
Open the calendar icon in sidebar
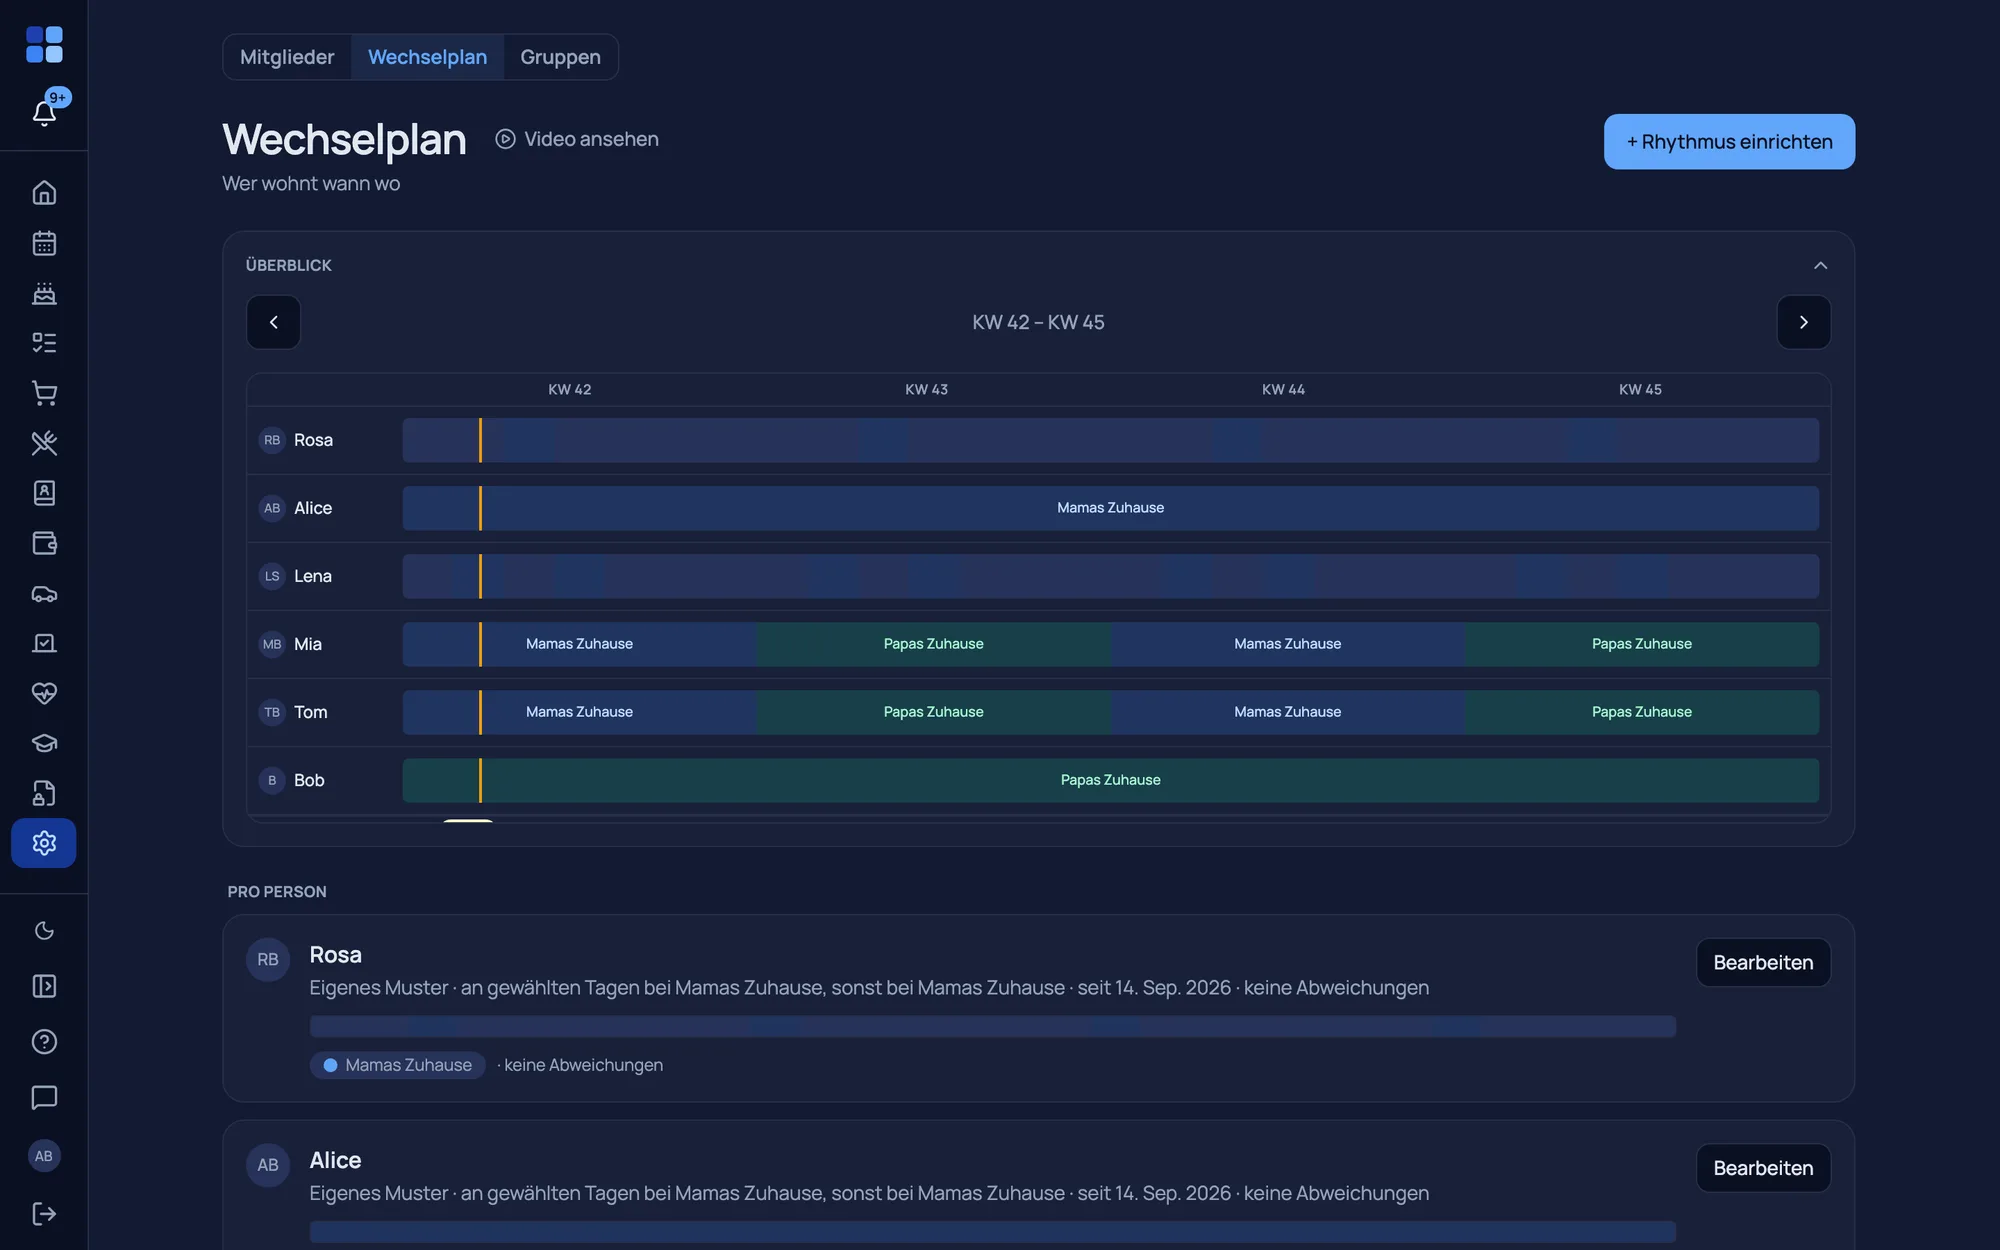(x=44, y=243)
